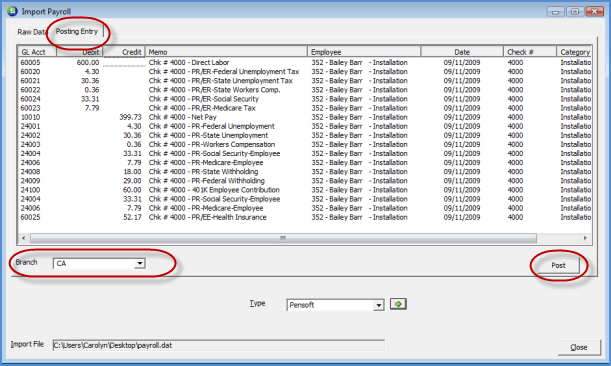Image resolution: width=611 pixels, height=366 pixels.
Task: Click the Check # column header
Action: coord(530,52)
